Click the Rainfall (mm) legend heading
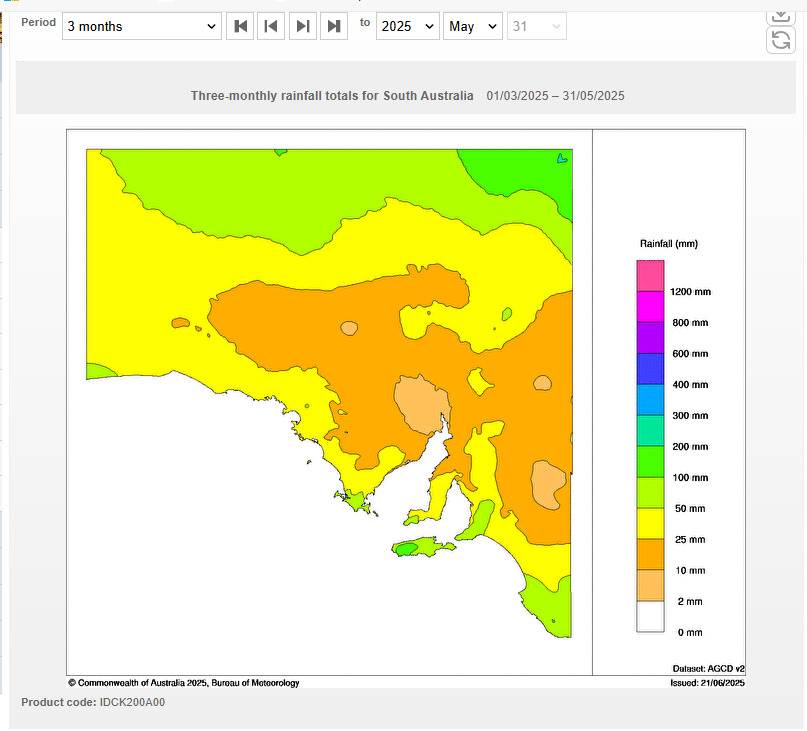This screenshot has width=807, height=731. point(669,244)
